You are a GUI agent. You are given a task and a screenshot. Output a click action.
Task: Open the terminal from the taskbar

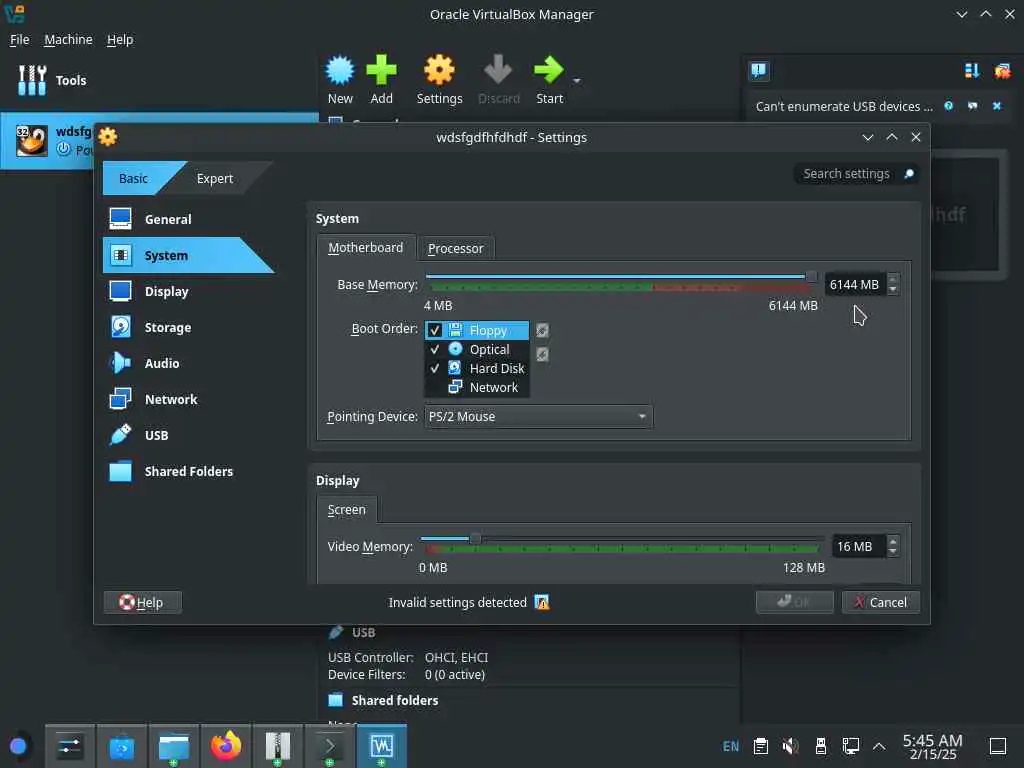329,746
